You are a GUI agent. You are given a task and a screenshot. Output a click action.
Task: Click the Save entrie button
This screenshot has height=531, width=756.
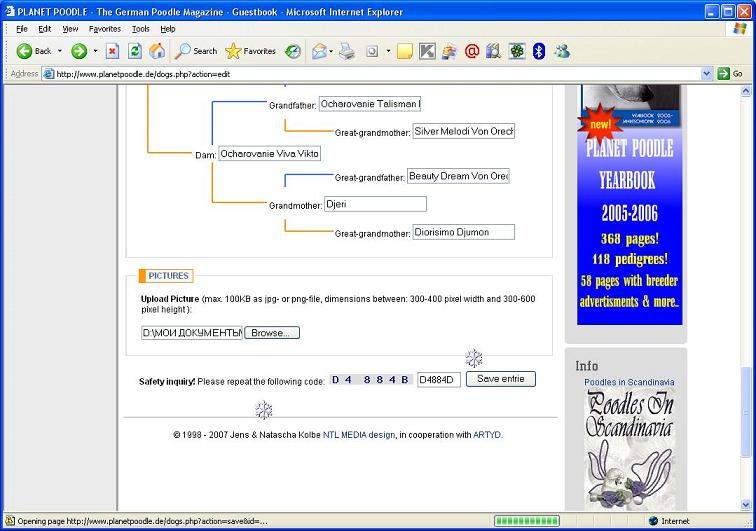click(500, 379)
